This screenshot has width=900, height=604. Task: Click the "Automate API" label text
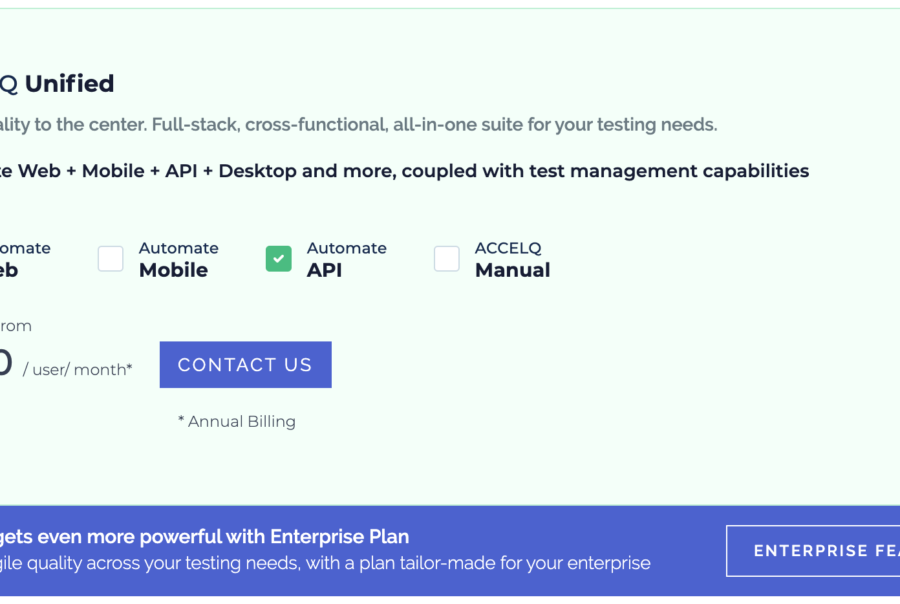tap(346, 259)
